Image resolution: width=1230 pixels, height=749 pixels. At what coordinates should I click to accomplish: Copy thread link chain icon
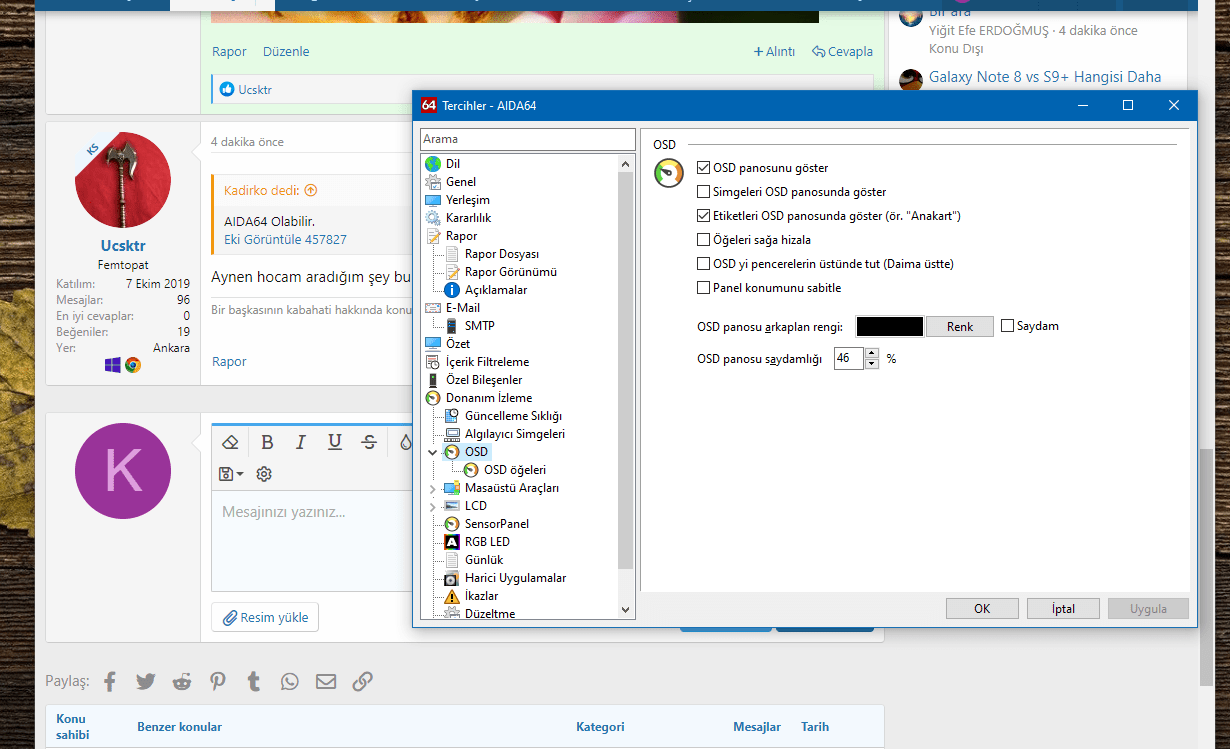(363, 682)
